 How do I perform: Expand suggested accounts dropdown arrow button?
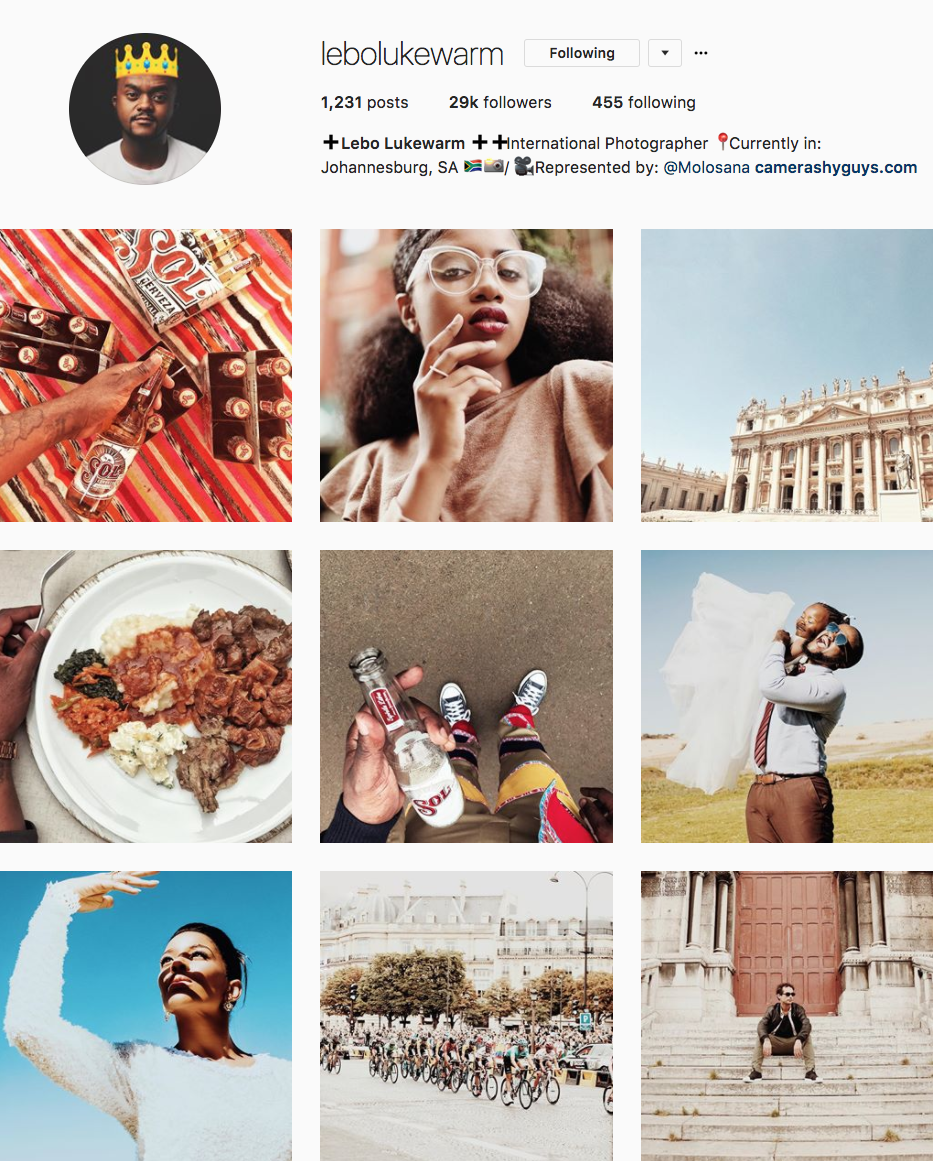click(665, 53)
